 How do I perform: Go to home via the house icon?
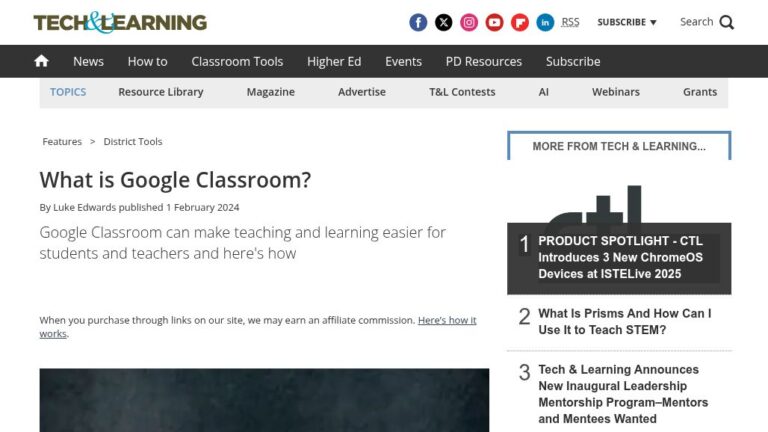[x=42, y=61]
